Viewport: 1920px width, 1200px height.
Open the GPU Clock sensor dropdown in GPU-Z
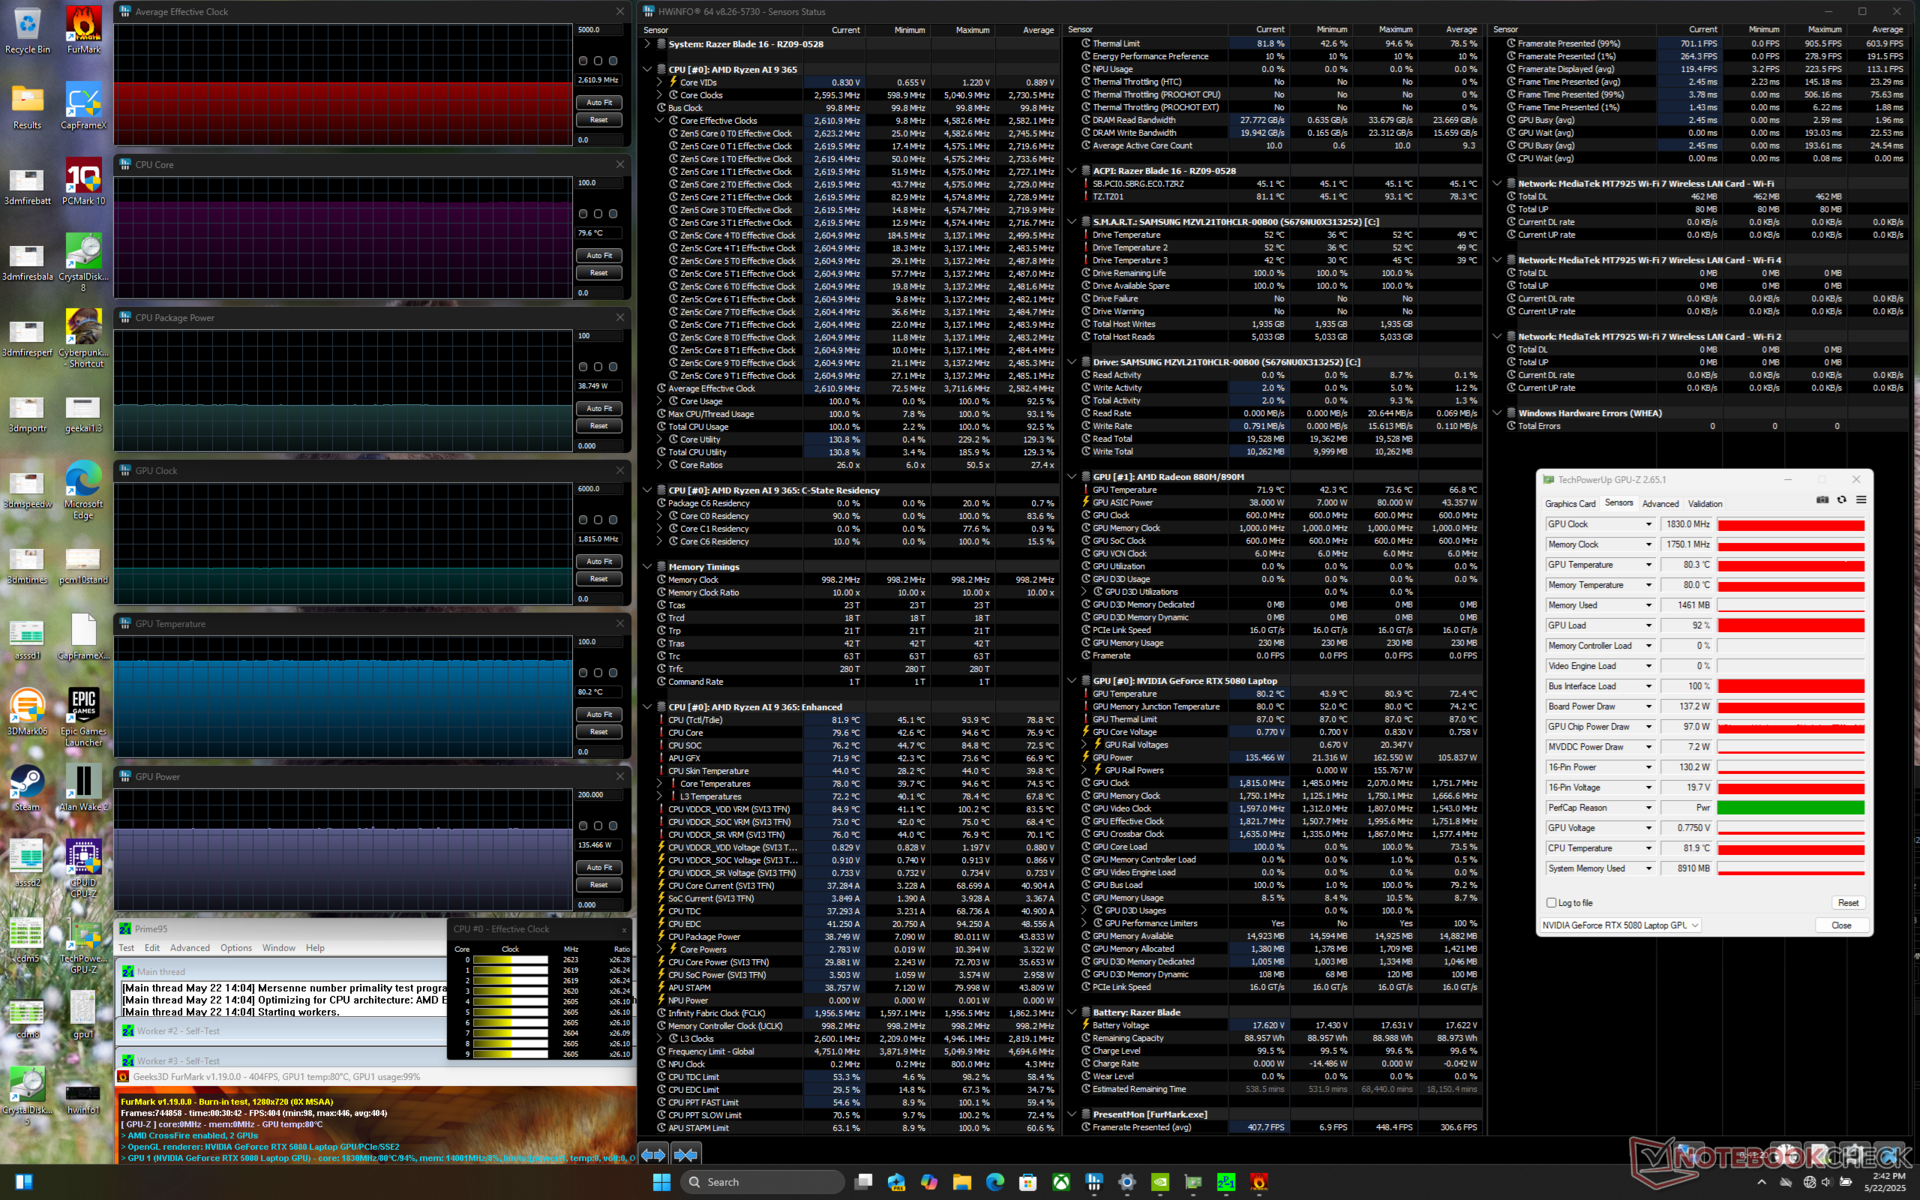coord(1649,525)
